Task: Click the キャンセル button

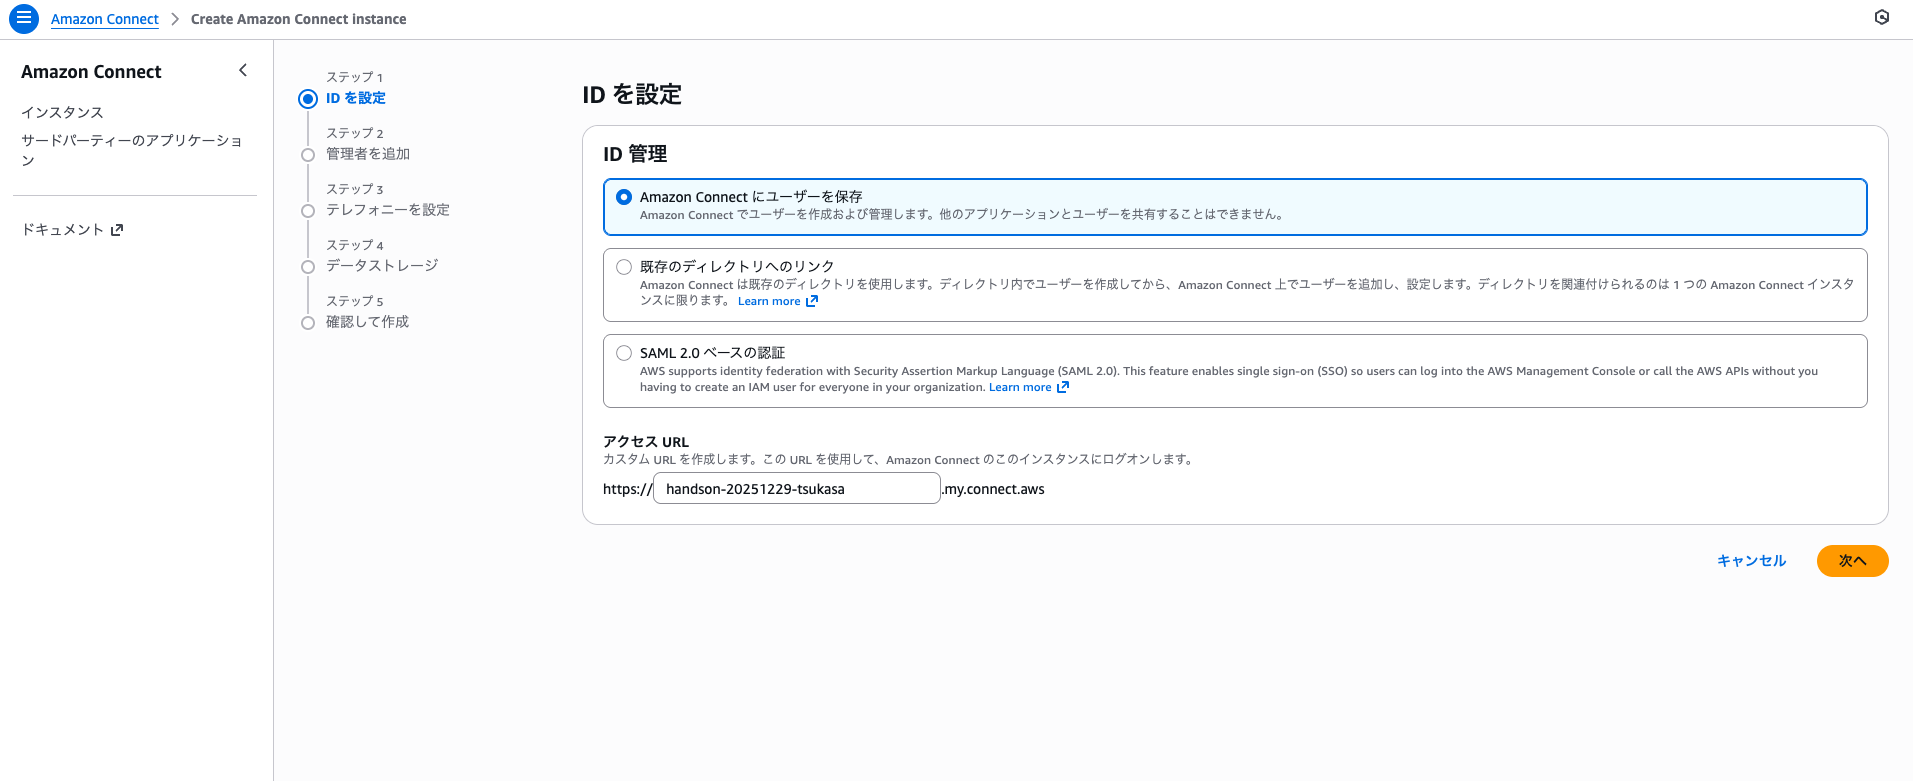Action: coord(1751,561)
